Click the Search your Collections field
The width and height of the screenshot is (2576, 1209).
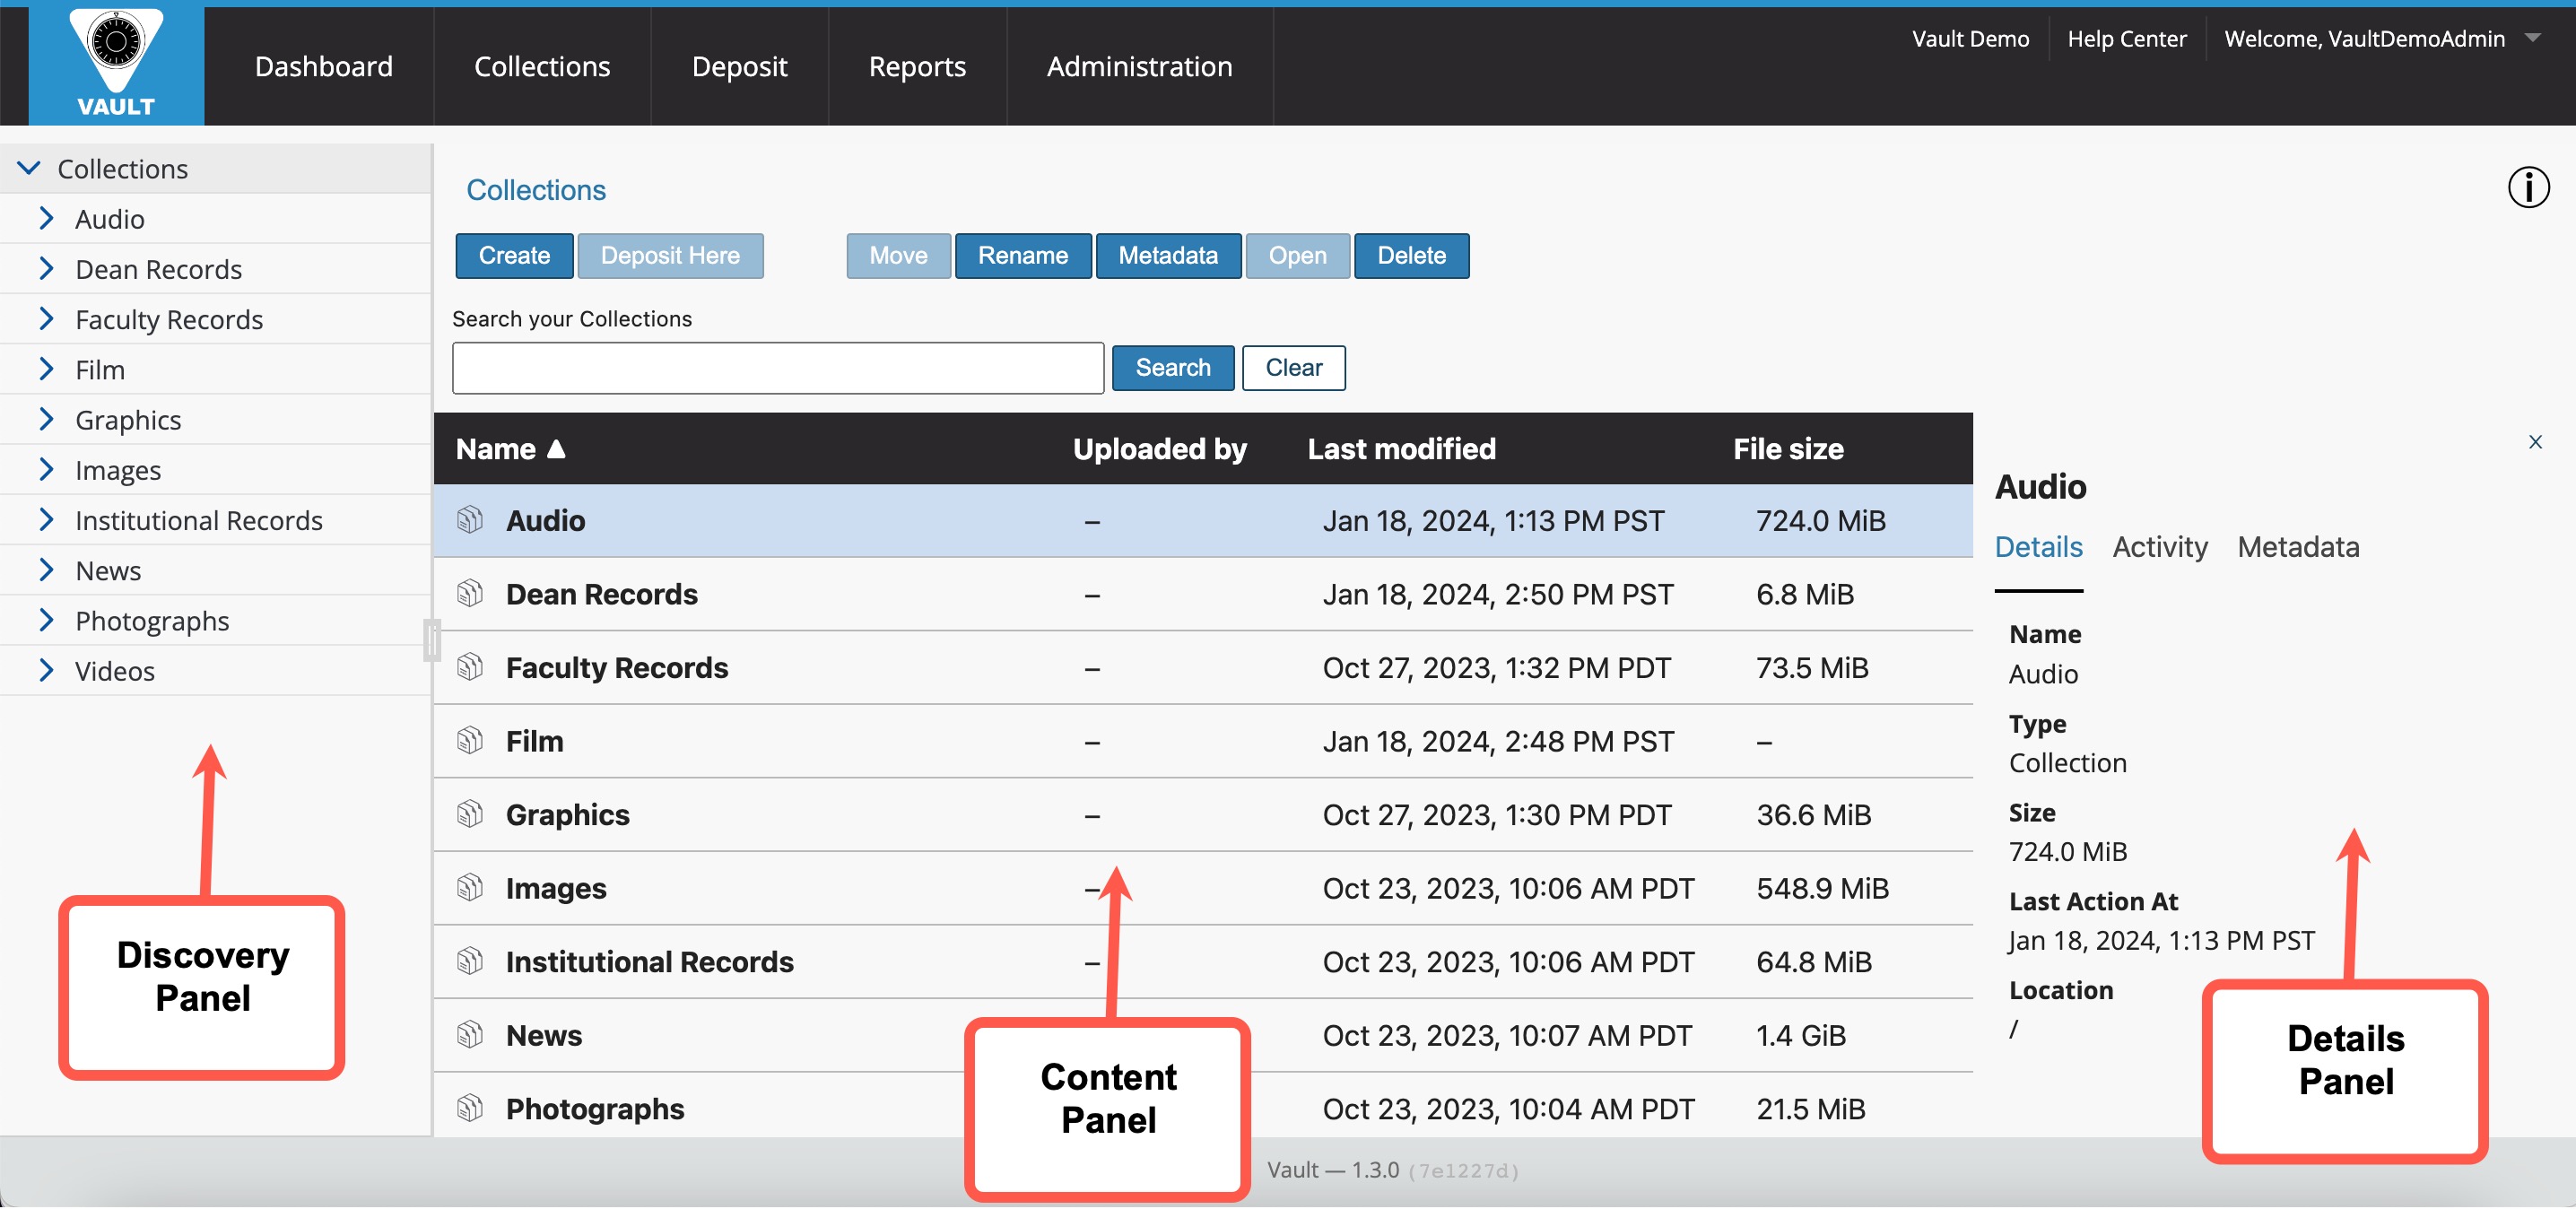pos(777,368)
